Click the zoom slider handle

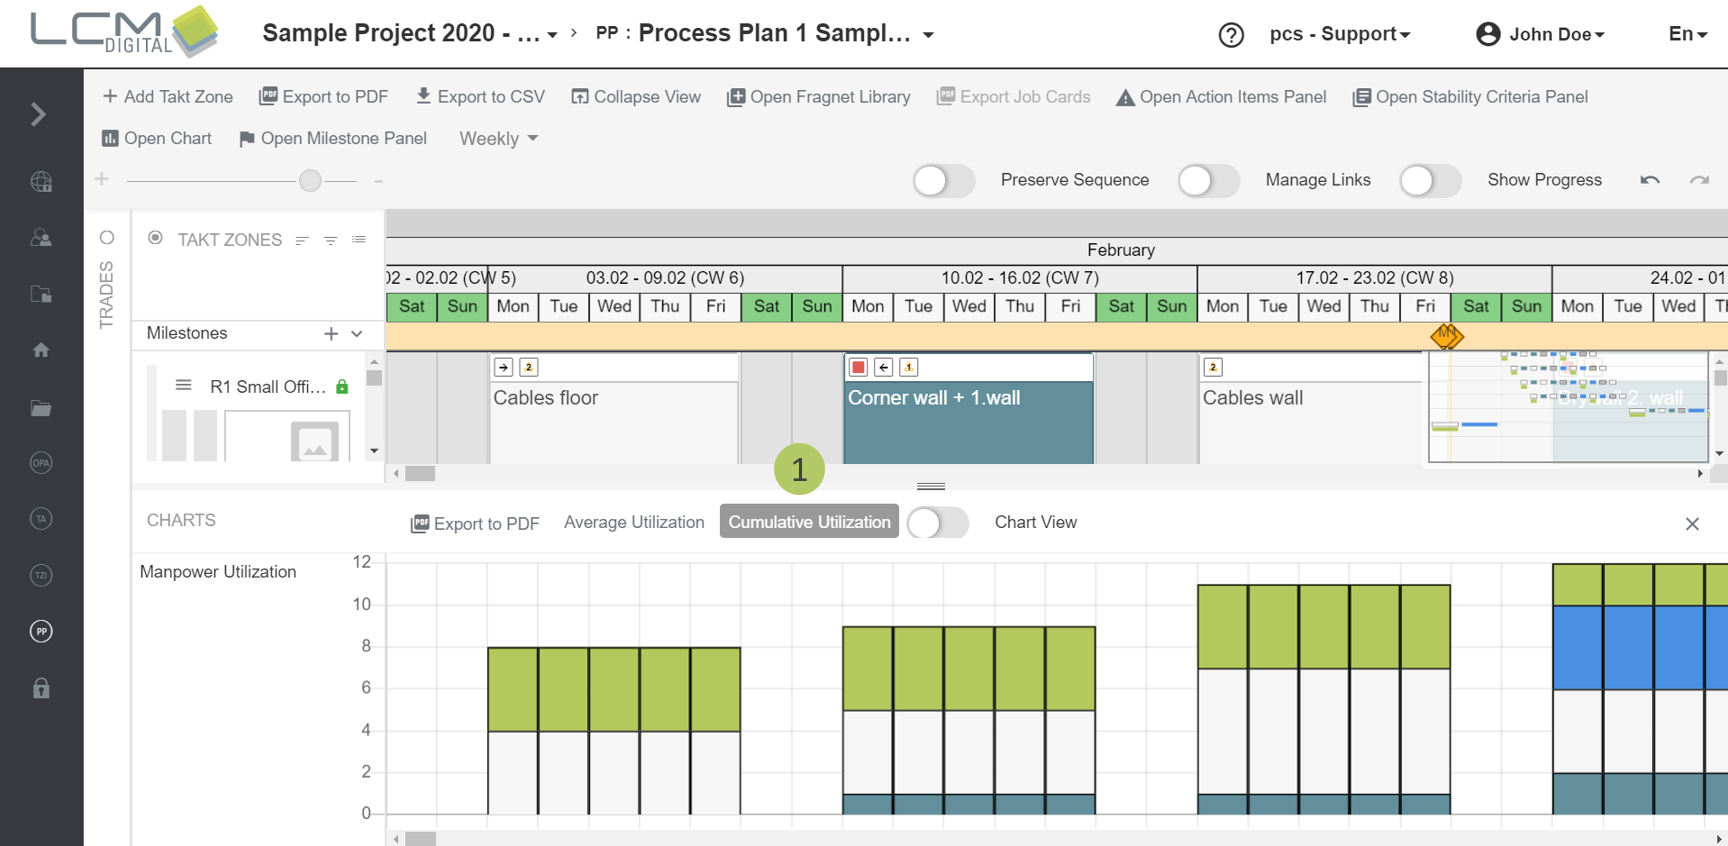(x=310, y=180)
